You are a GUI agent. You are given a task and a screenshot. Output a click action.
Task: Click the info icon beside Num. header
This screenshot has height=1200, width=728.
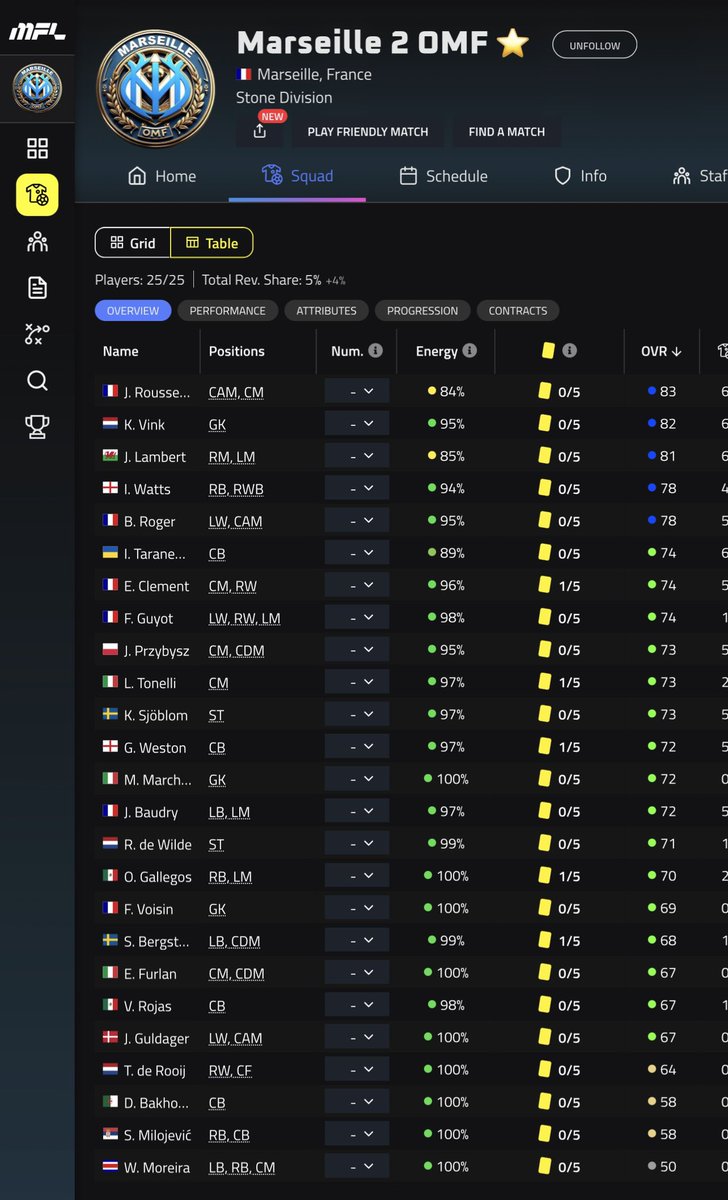[375, 351]
